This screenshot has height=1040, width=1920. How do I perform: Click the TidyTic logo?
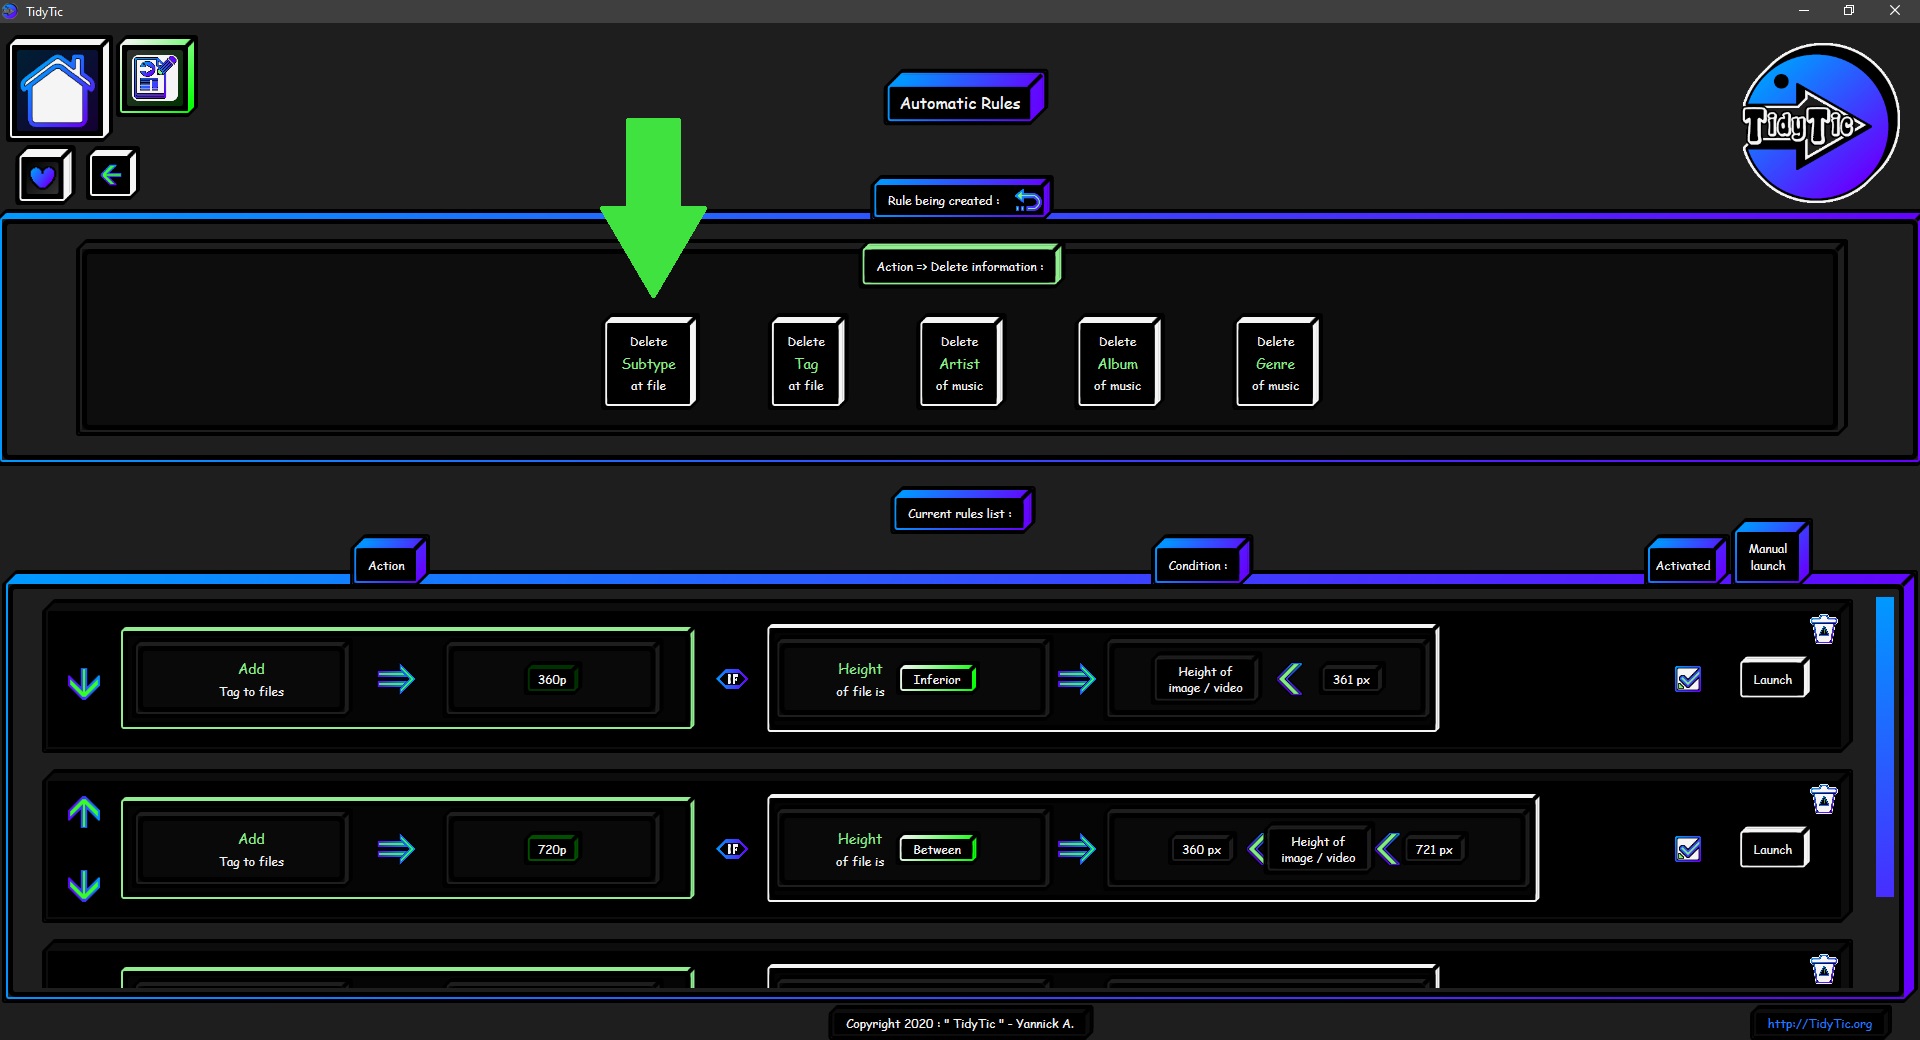pyautogui.click(x=1819, y=123)
